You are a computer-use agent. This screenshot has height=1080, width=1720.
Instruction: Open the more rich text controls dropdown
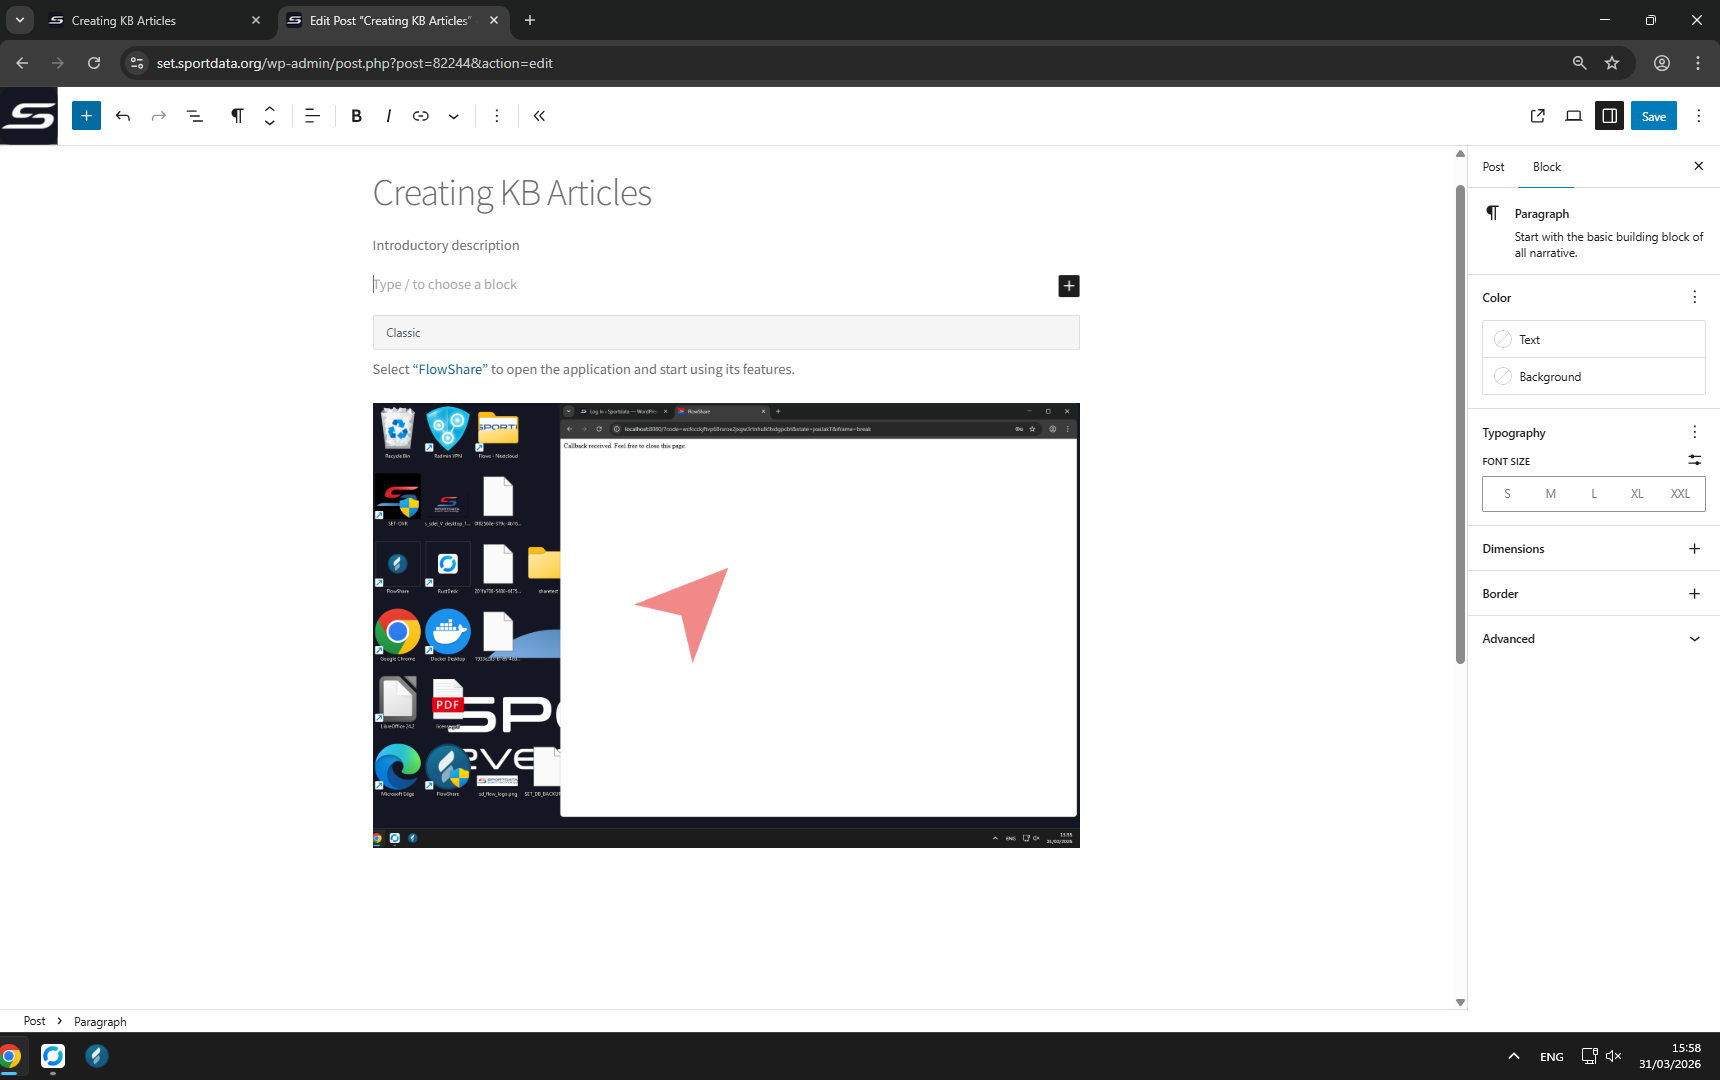[454, 116]
